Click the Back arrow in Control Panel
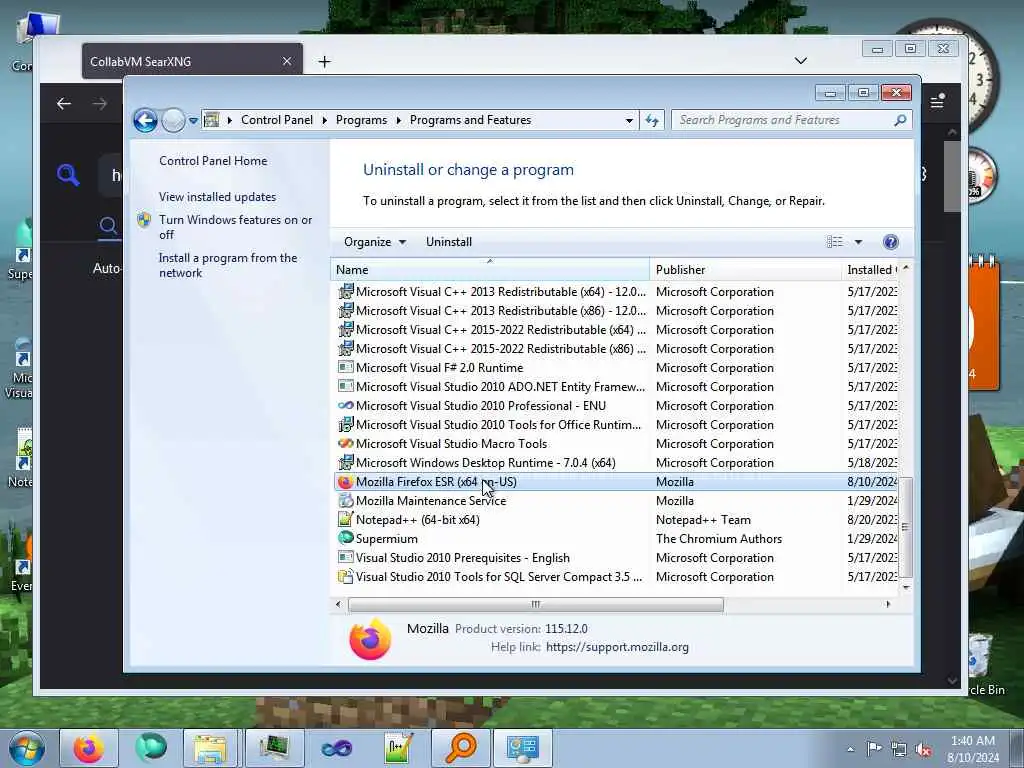1024x768 pixels. 145,120
